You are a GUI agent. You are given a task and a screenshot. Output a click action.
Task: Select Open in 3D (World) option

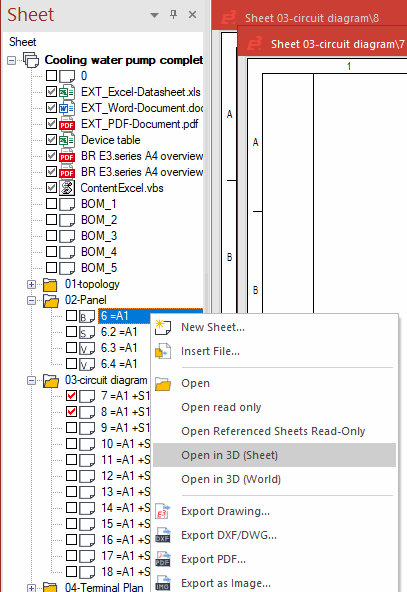231,479
